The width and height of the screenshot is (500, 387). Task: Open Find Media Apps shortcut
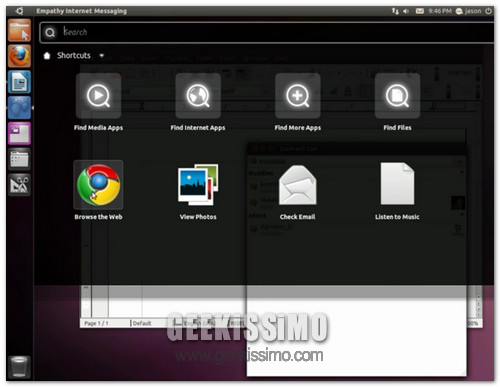(x=98, y=102)
